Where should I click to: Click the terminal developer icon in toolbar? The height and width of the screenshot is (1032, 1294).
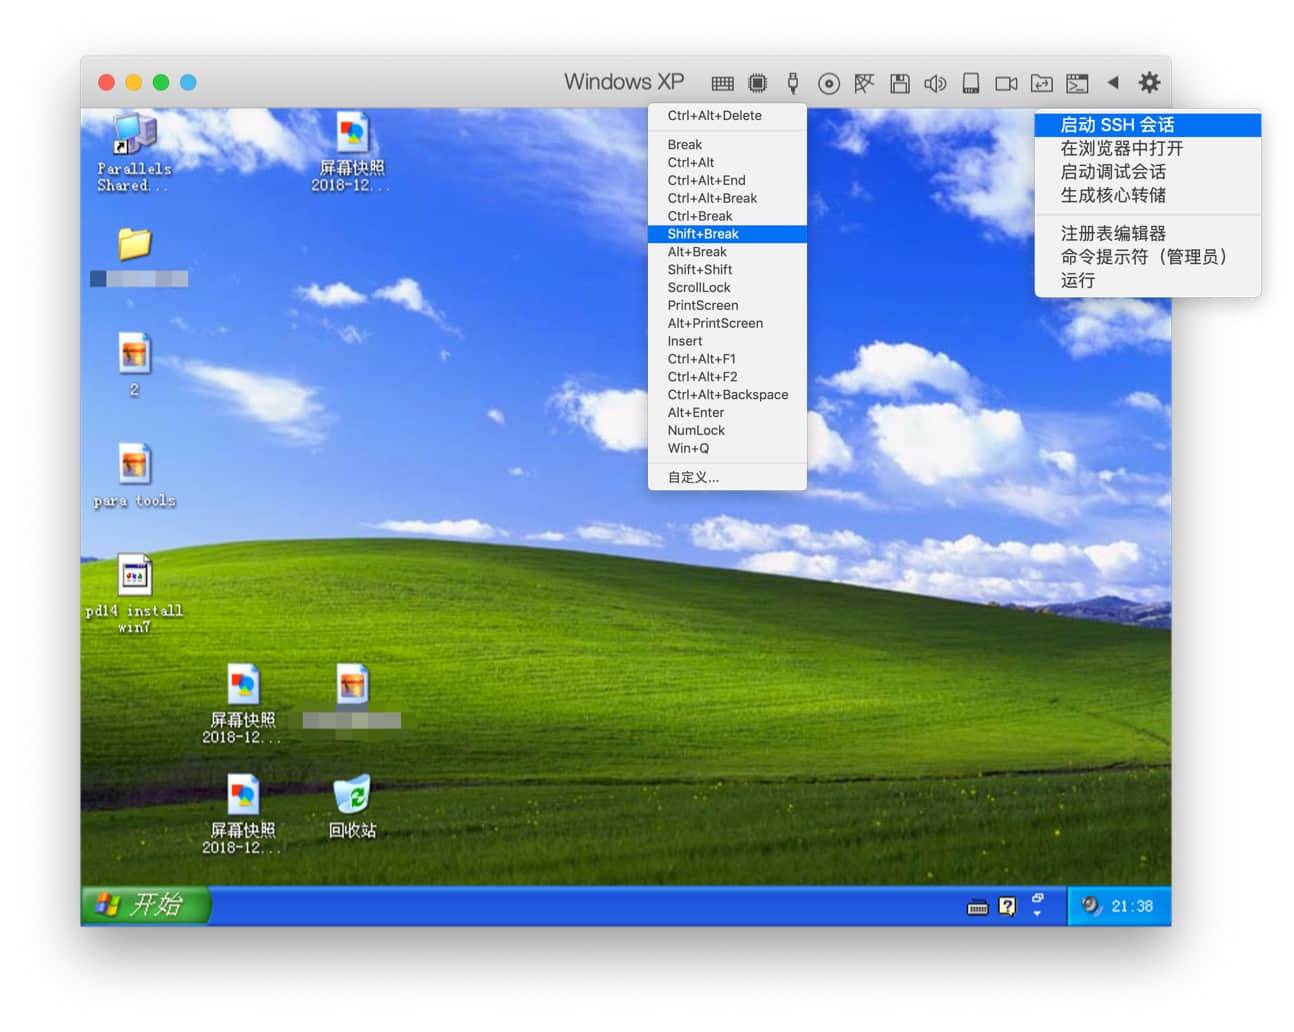pos(1077,83)
